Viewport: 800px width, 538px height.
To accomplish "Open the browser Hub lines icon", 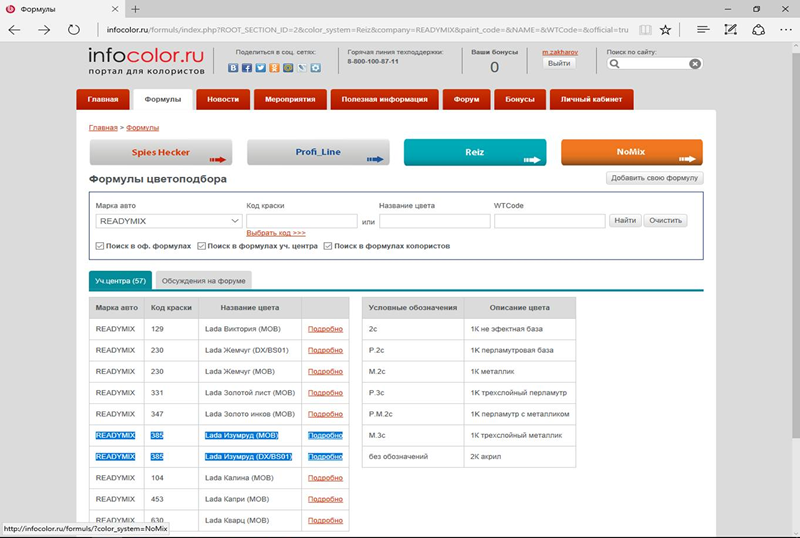I will (703, 30).
